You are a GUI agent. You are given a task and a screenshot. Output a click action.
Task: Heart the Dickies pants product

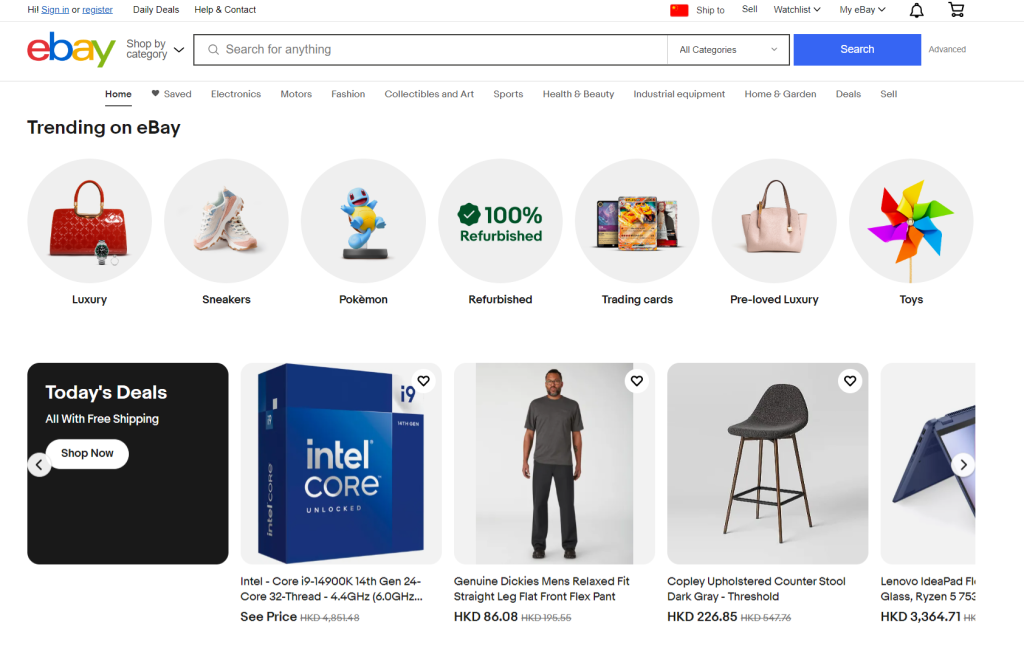pyautogui.click(x=637, y=381)
